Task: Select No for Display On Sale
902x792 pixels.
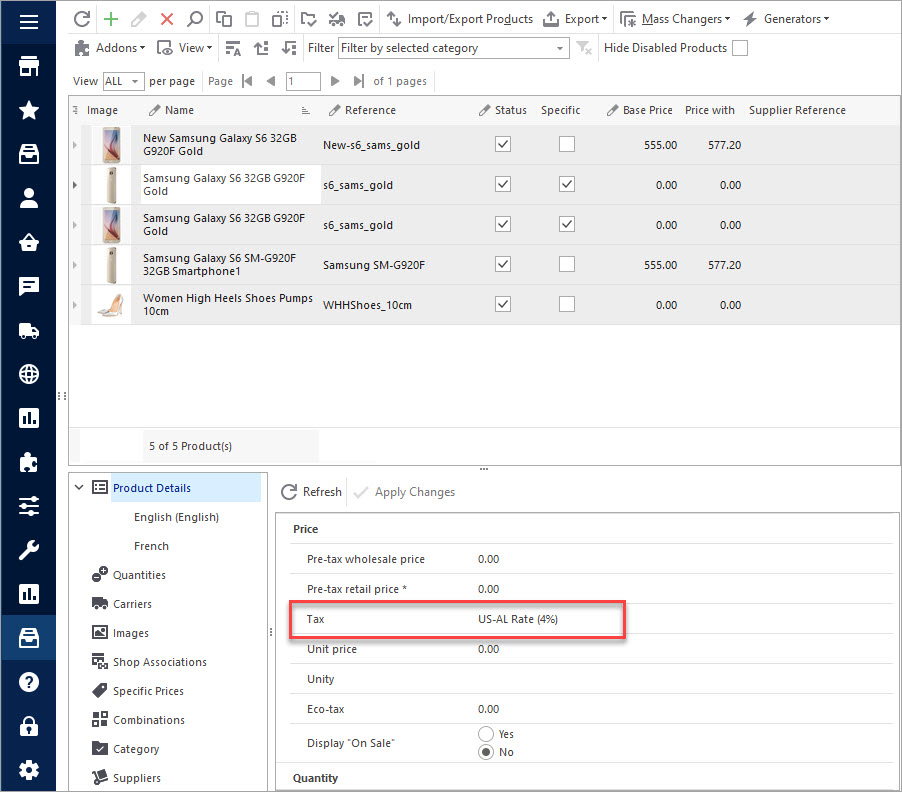Action: (486, 752)
